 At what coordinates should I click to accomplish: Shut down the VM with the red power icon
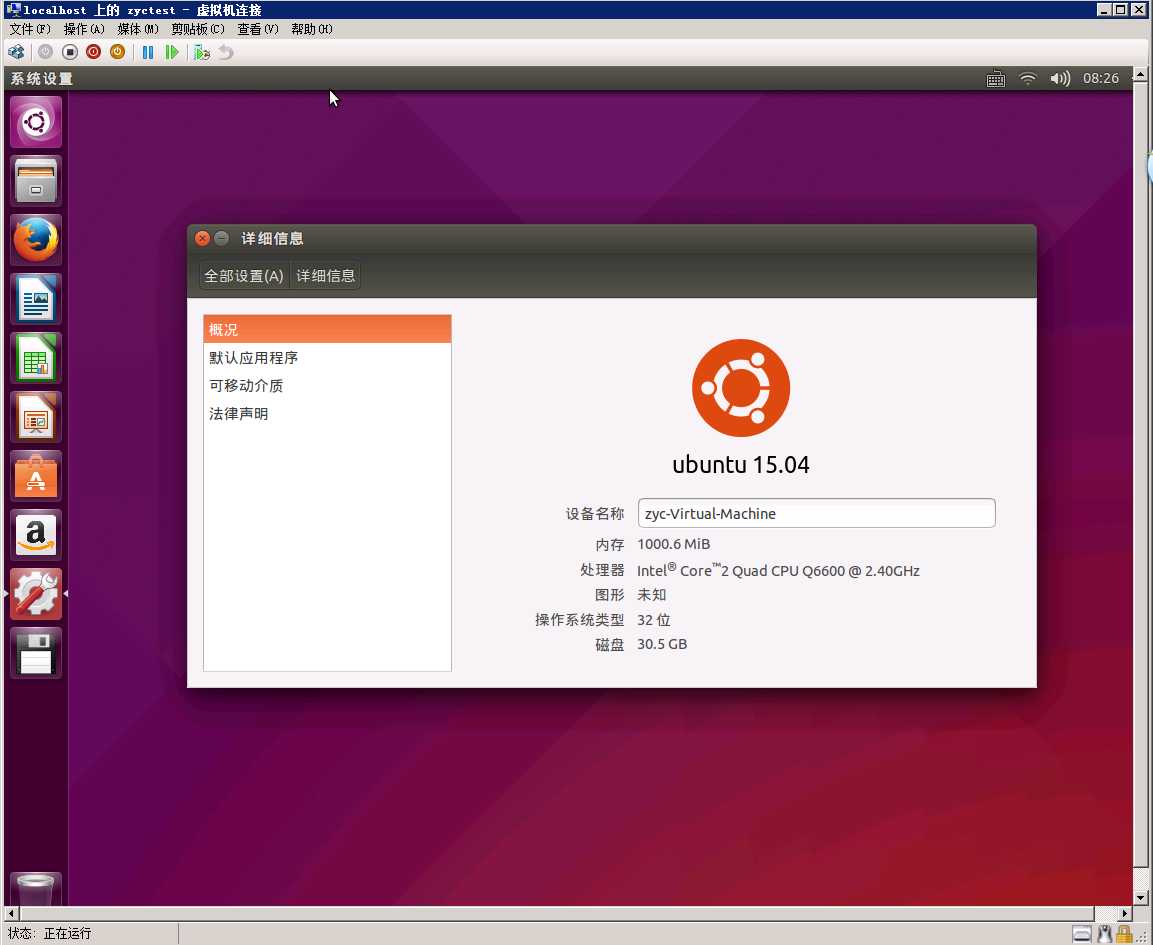tap(93, 52)
